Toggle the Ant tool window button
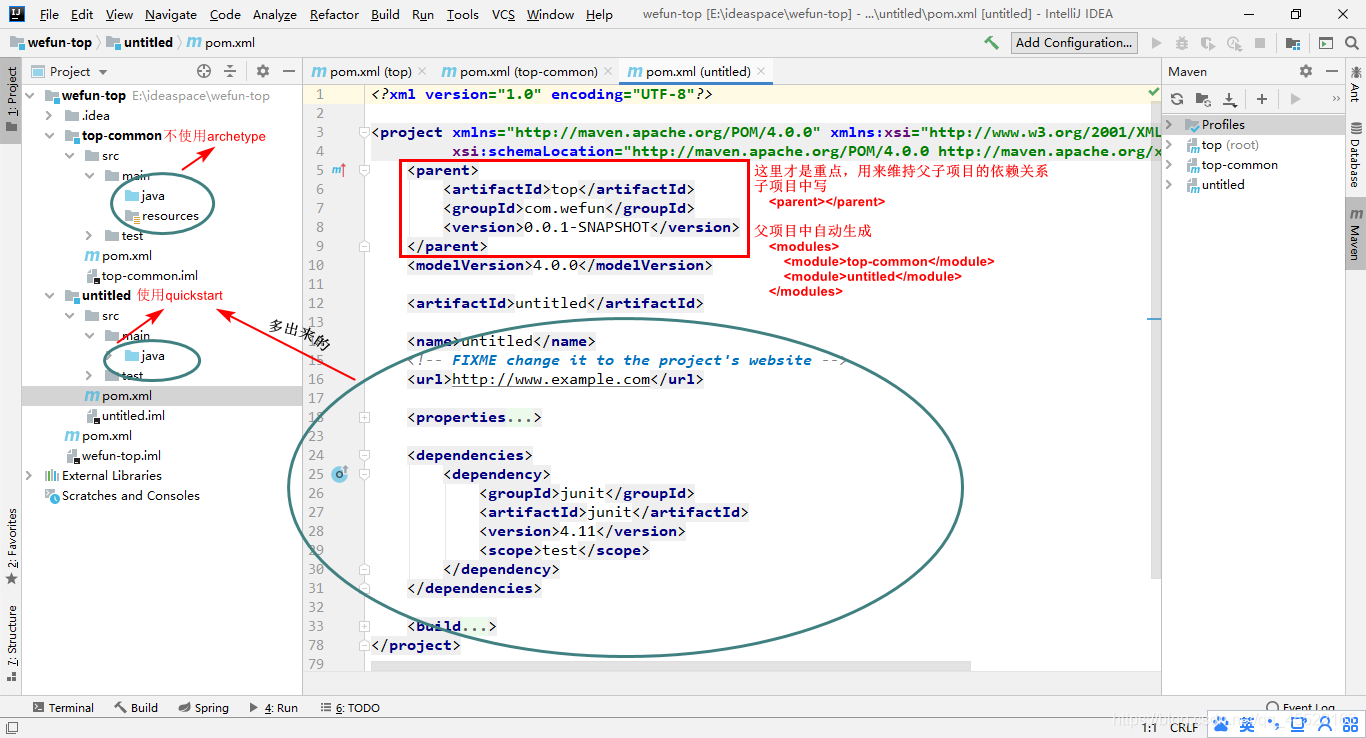This screenshot has width=1366, height=738. click(1355, 85)
